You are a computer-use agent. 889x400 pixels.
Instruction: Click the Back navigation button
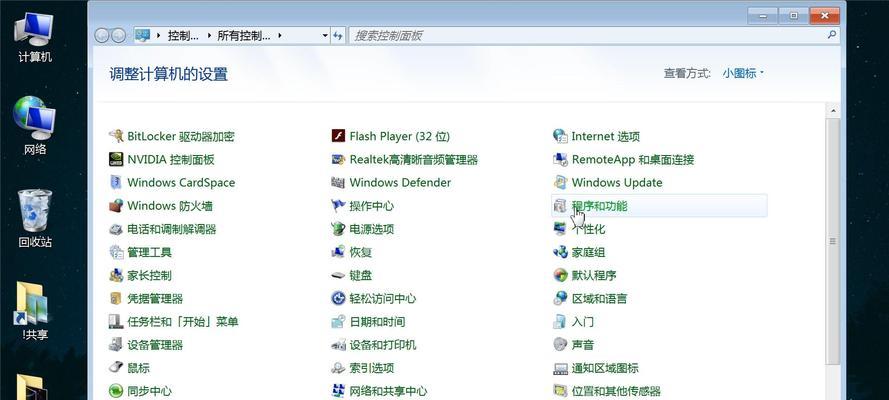(102, 36)
